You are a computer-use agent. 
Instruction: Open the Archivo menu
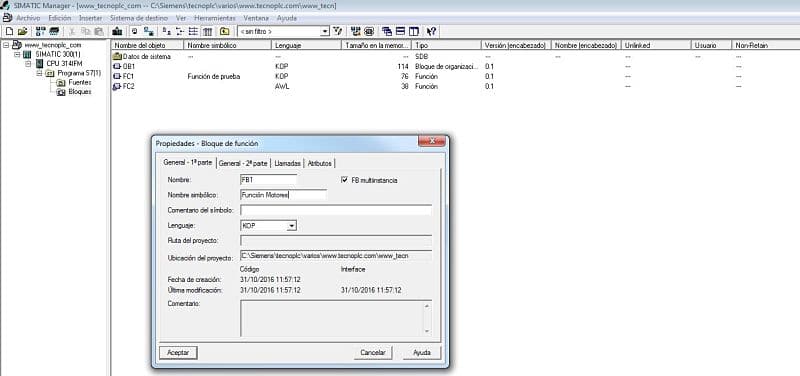pyautogui.click(x=28, y=18)
